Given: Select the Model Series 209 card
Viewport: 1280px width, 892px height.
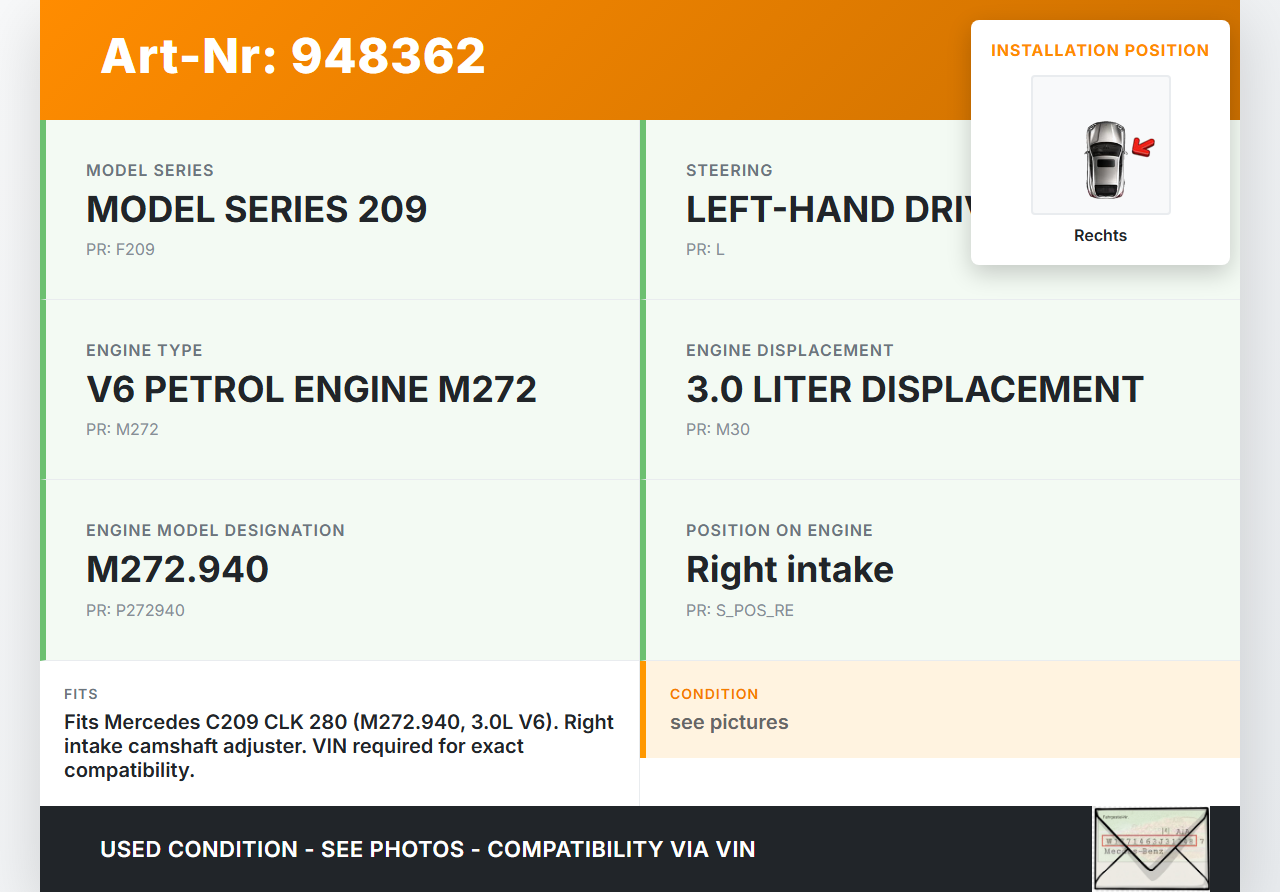Looking at the screenshot, I should [340, 210].
